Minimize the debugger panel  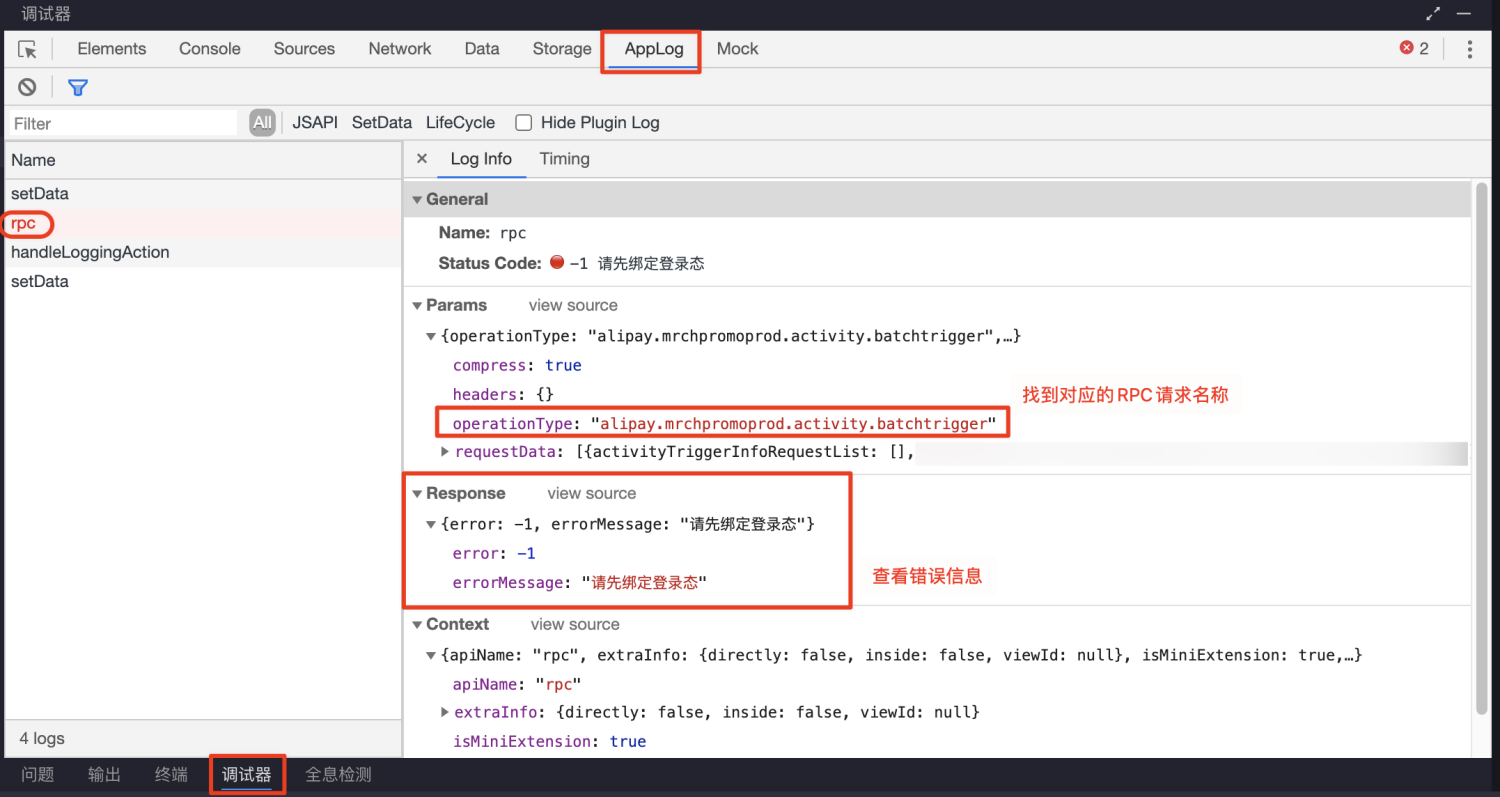(x=1465, y=14)
